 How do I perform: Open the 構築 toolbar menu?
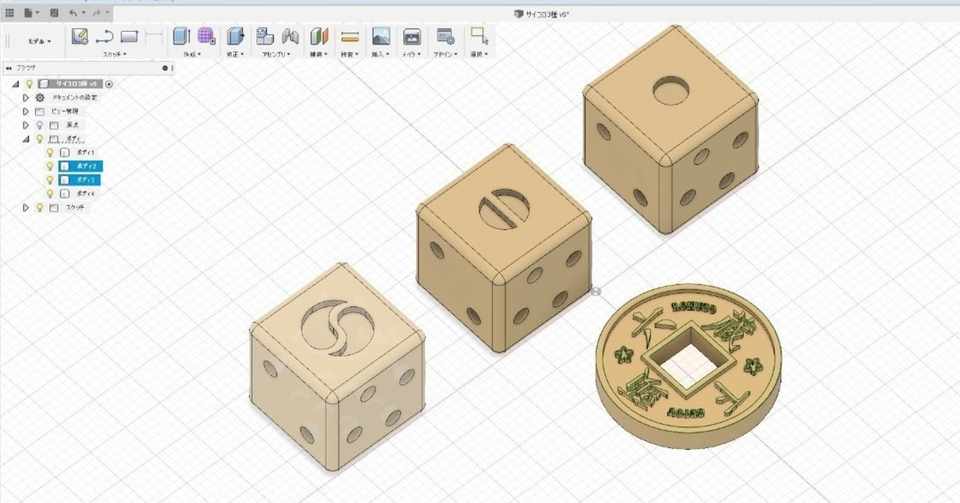pyautogui.click(x=318, y=54)
